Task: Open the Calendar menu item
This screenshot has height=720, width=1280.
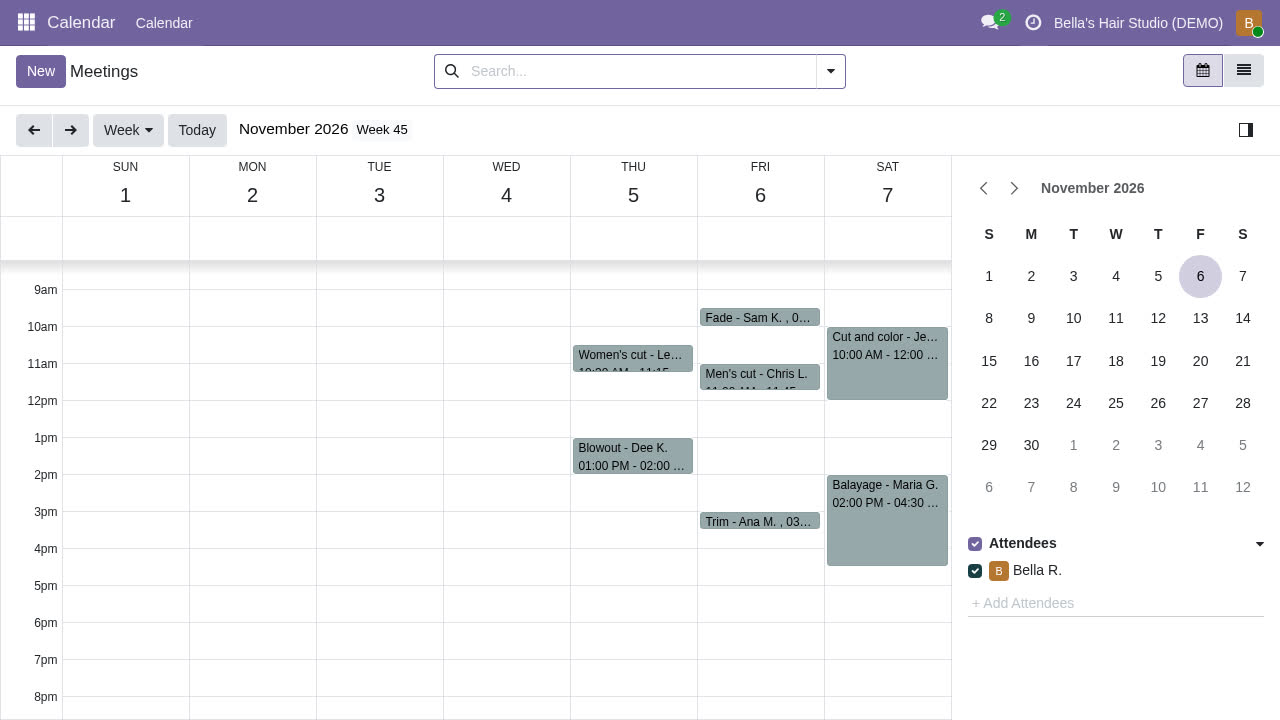Action: click(x=164, y=23)
